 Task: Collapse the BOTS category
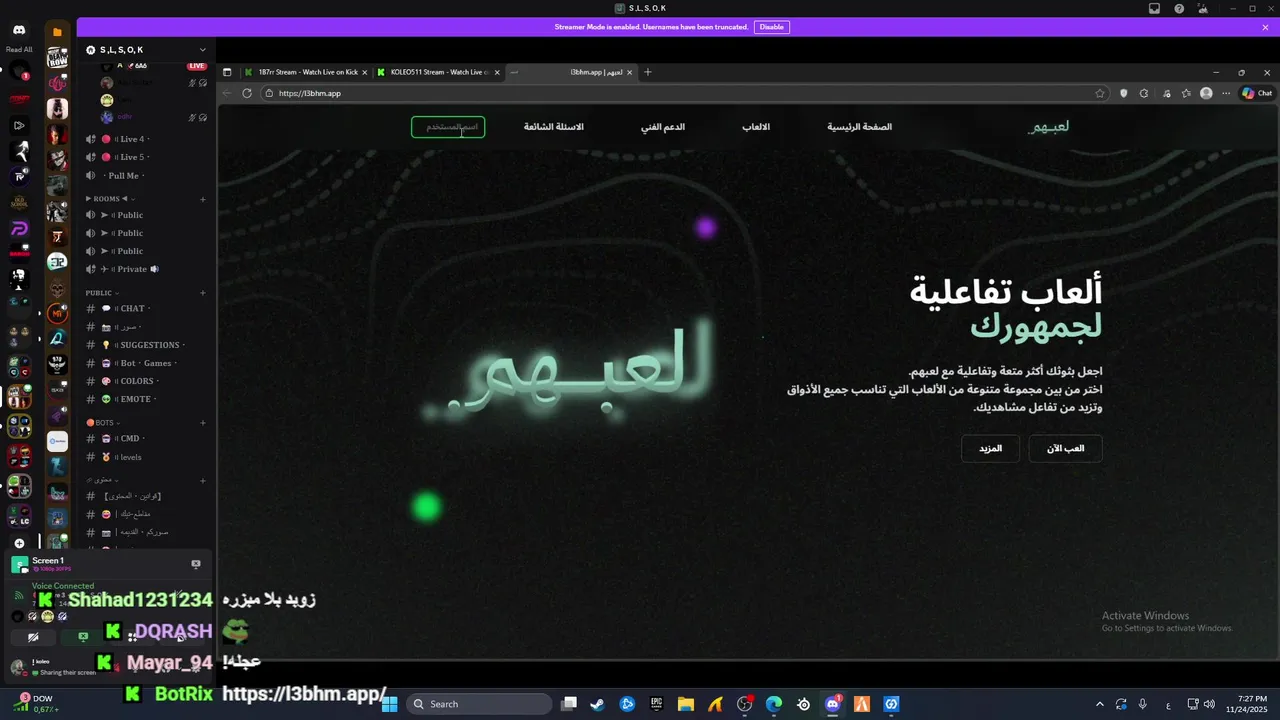[102, 422]
